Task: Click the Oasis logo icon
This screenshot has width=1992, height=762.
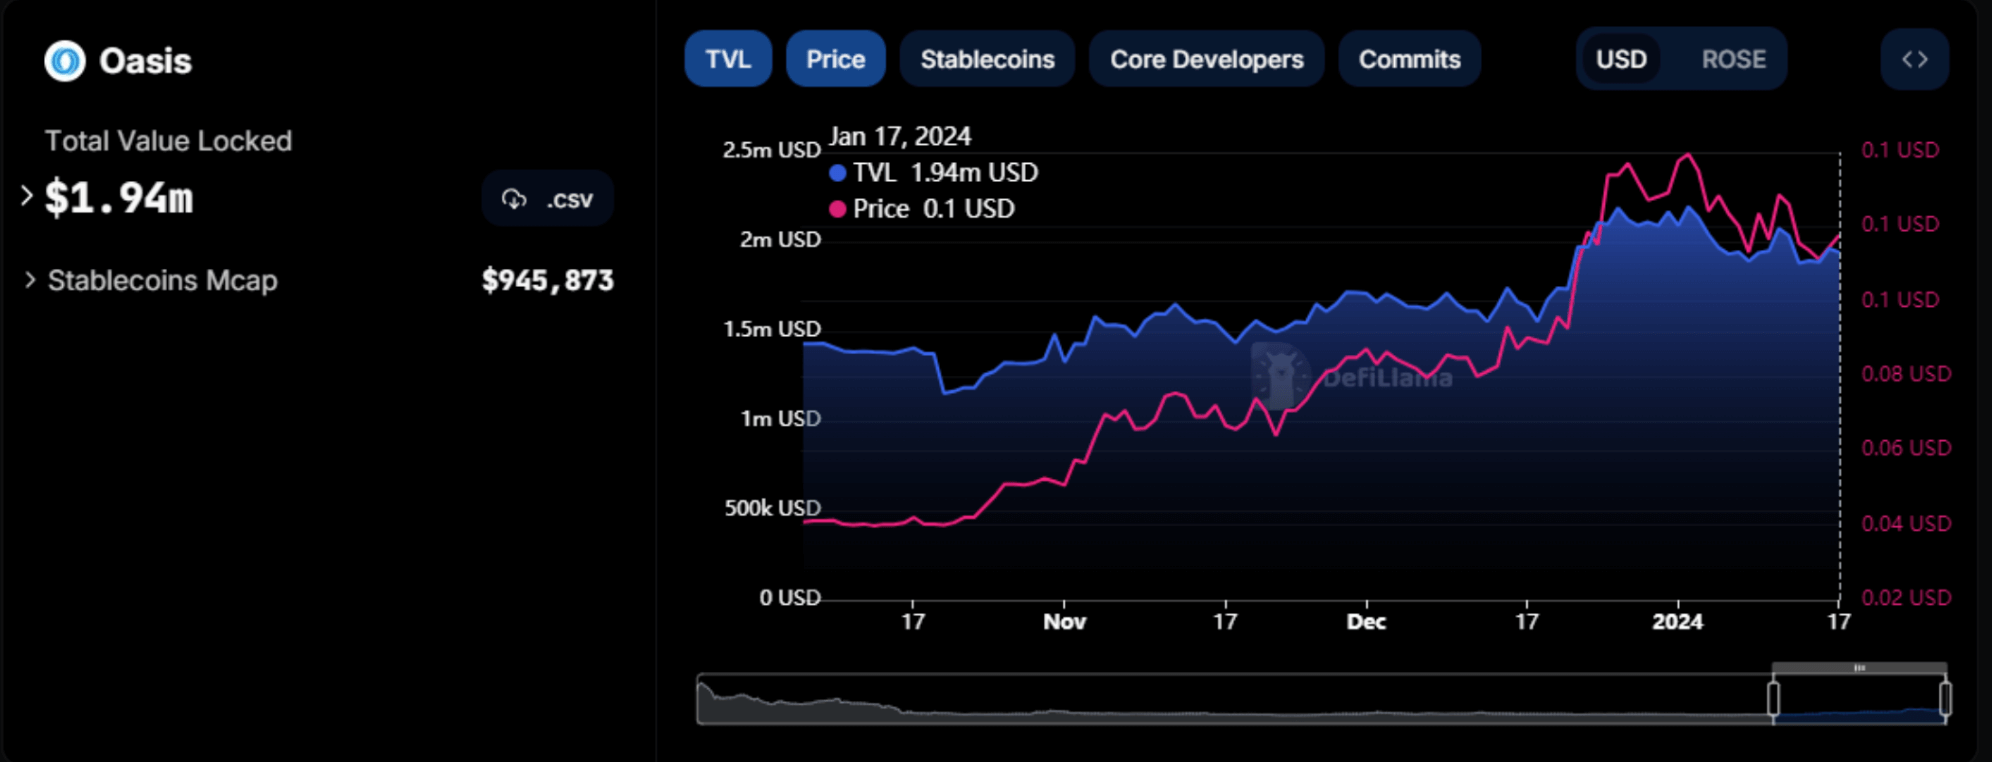Action: (x=65, y=61)
